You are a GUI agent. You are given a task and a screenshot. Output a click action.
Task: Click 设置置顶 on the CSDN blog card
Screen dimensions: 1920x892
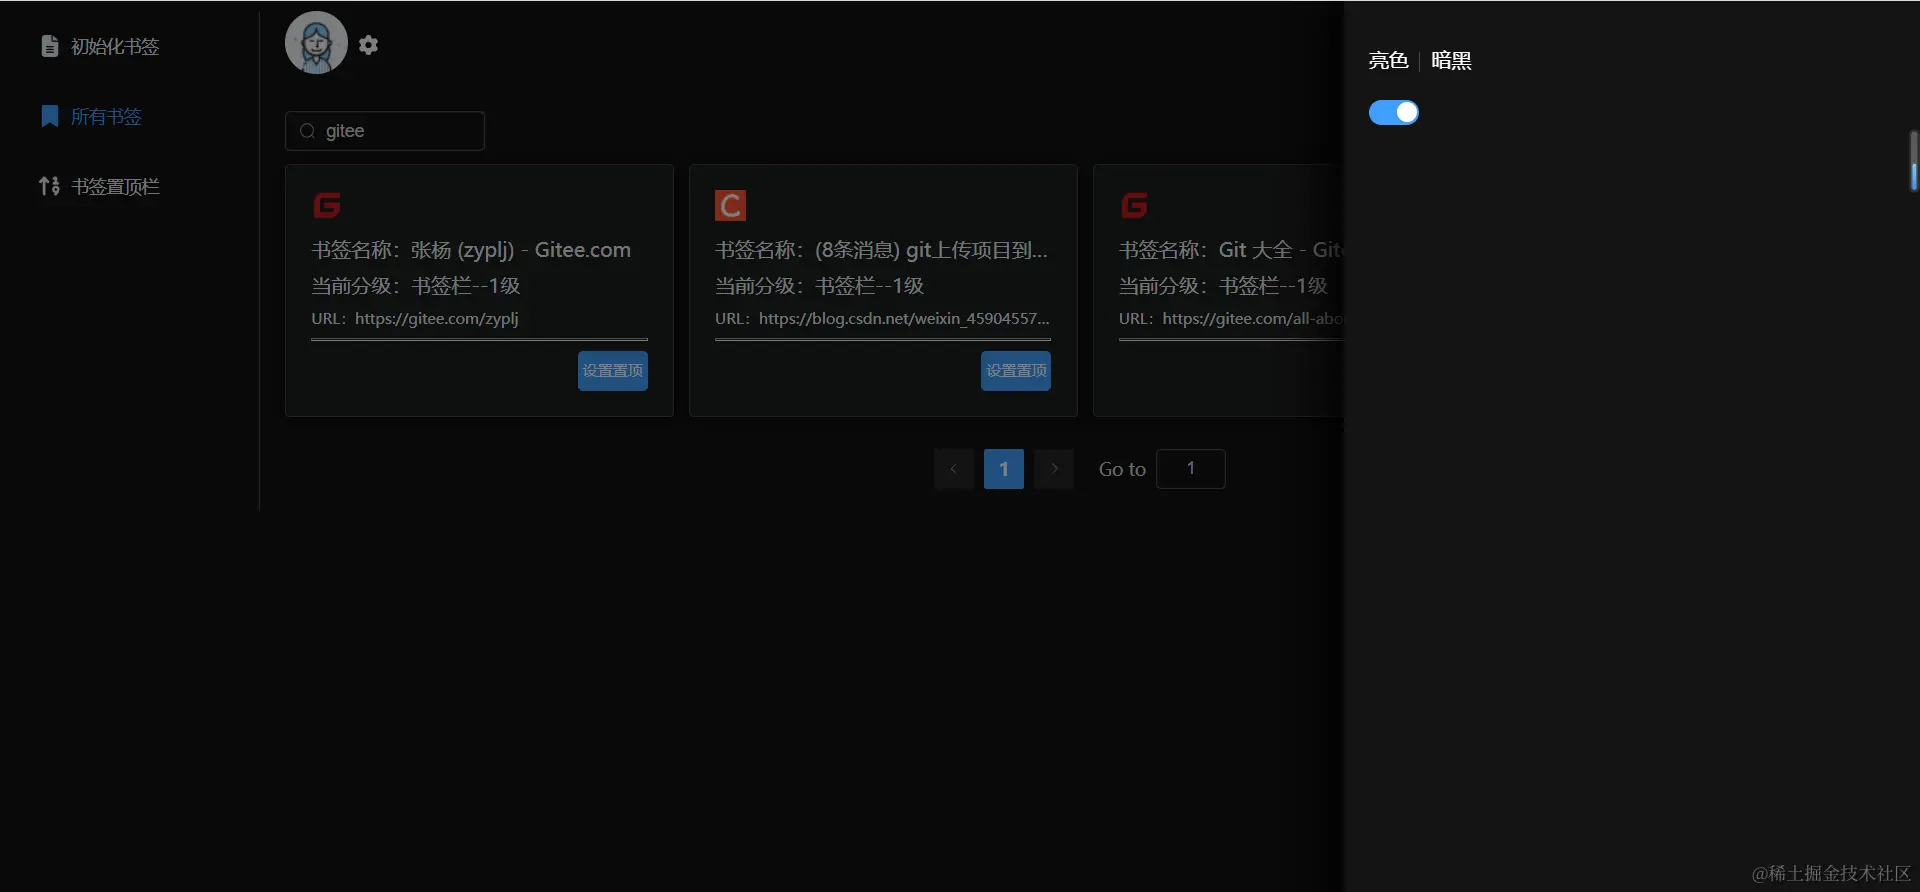1016,371
